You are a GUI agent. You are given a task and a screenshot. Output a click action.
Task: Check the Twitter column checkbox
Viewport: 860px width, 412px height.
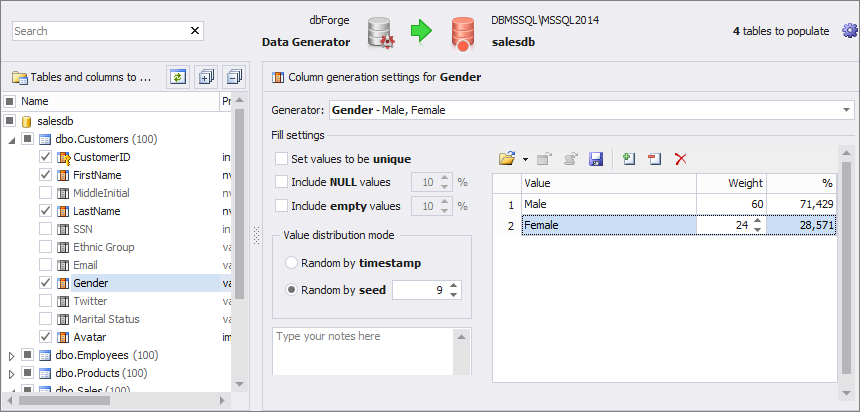(46, 301)
